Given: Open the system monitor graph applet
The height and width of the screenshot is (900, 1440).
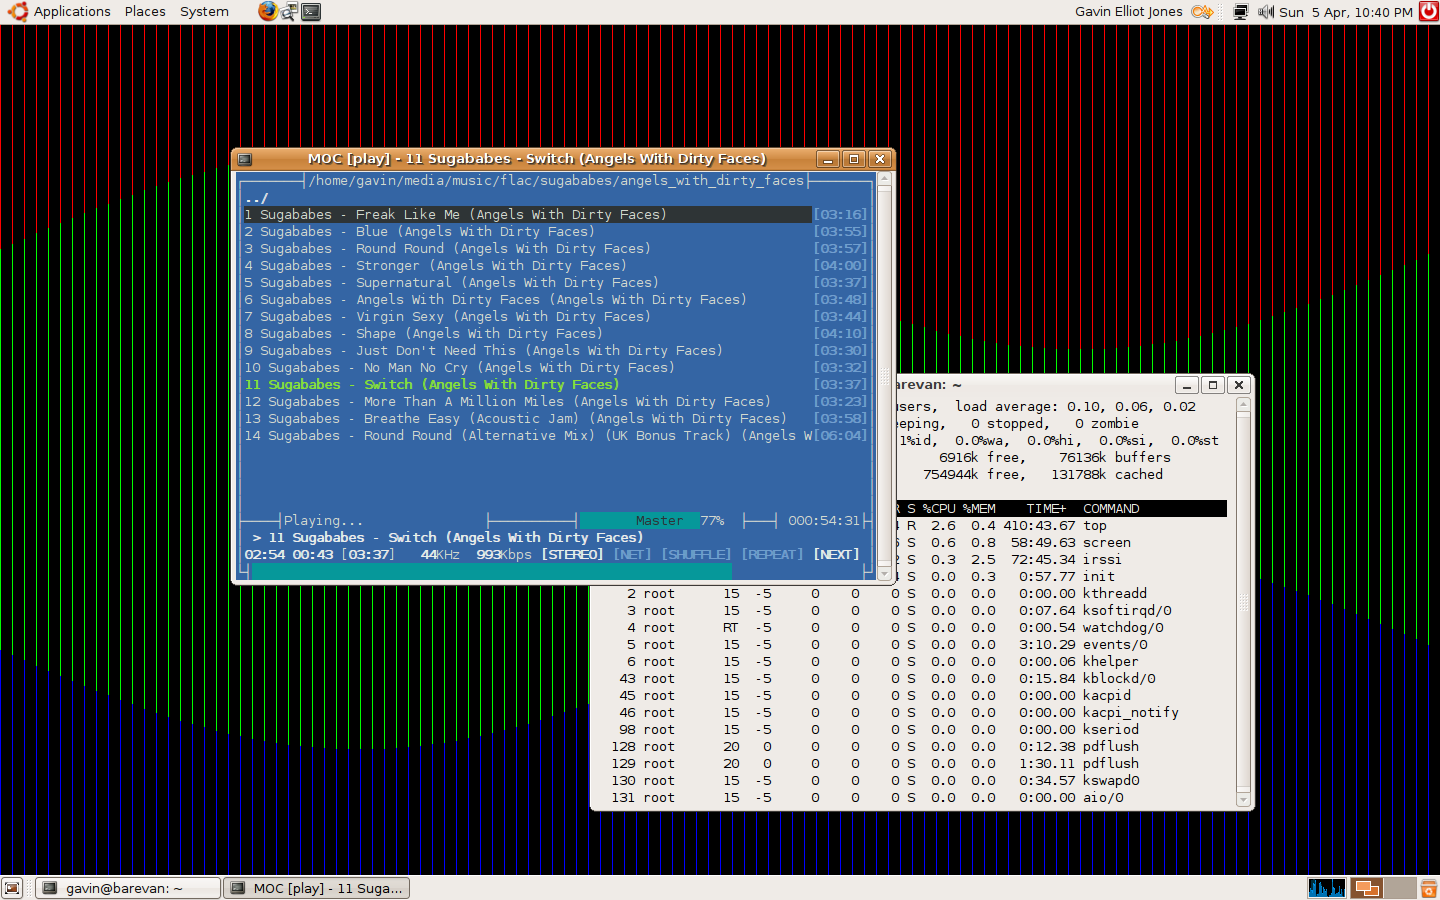Looking at the screenshot, I should coord(1327,888).
